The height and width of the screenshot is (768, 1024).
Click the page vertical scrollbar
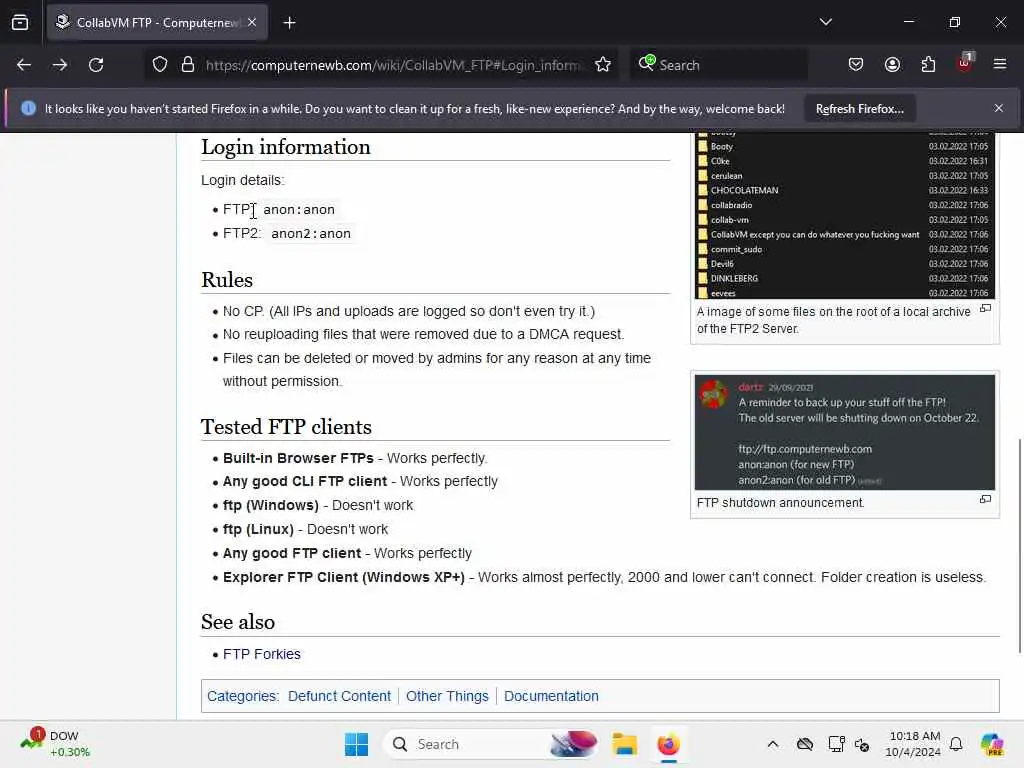click(x=1020, y=545)
